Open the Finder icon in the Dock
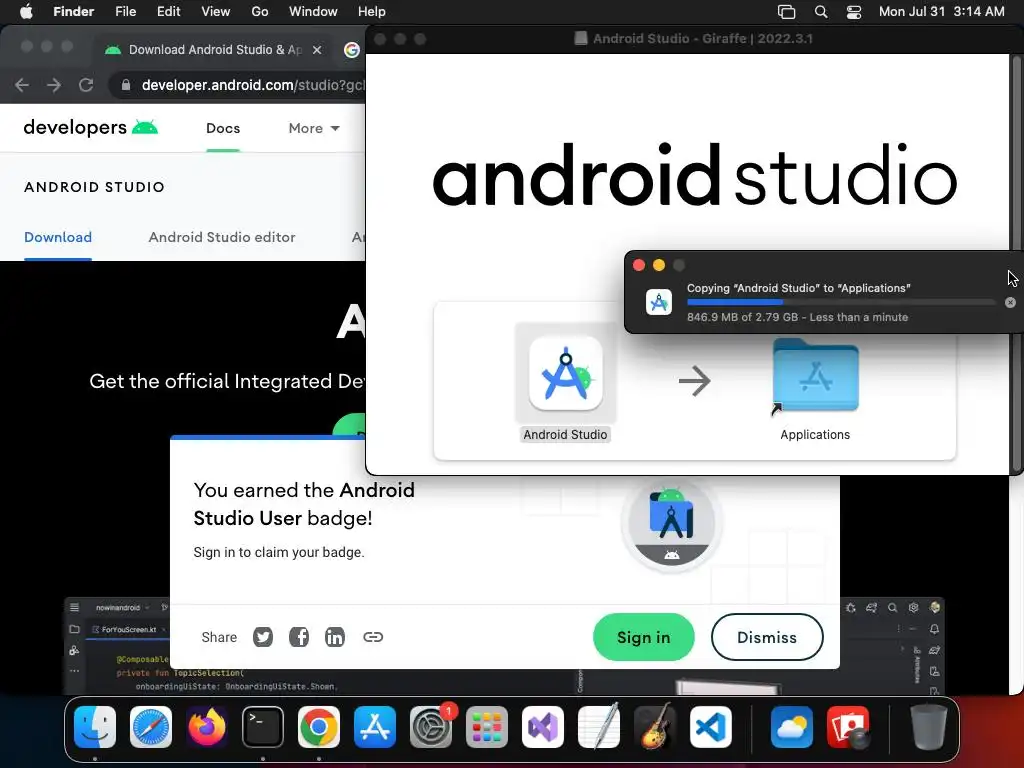The width and height of the screenshot is (1024, 768). (95, 727)
